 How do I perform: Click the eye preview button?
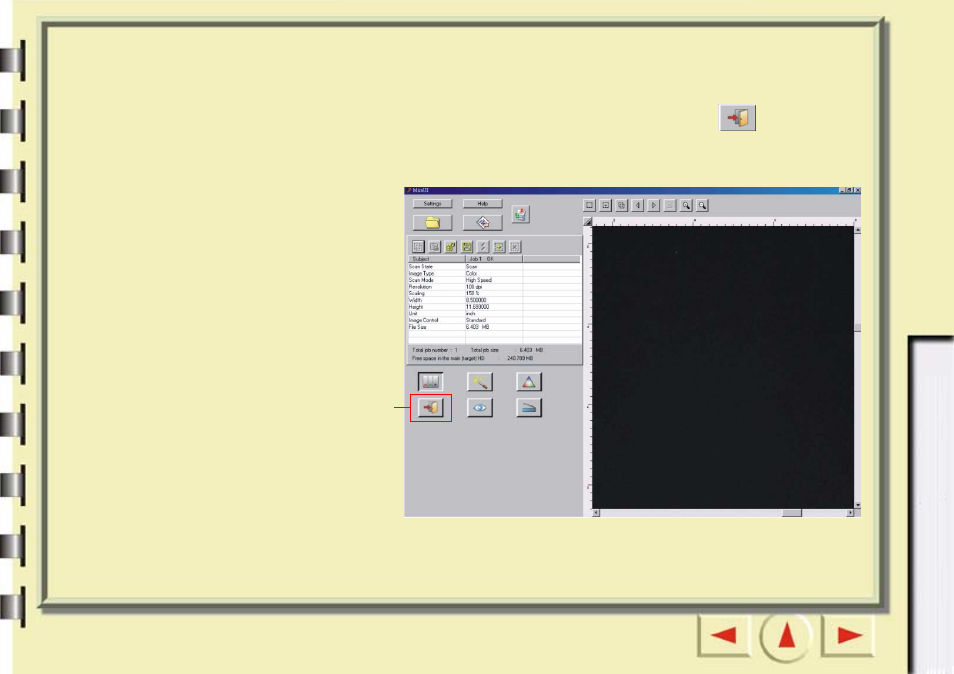point(479,408)
